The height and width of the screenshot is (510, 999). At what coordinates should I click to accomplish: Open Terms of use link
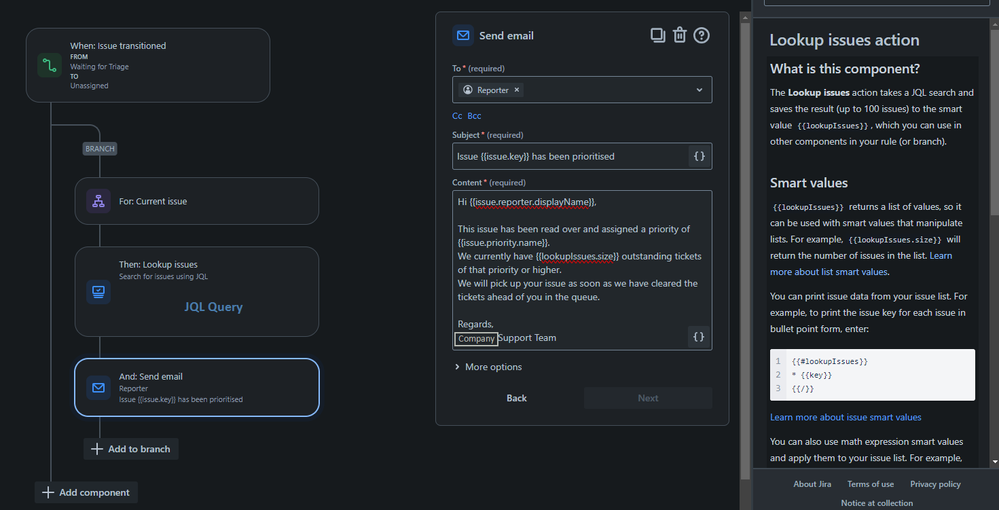tap(870, 484)
